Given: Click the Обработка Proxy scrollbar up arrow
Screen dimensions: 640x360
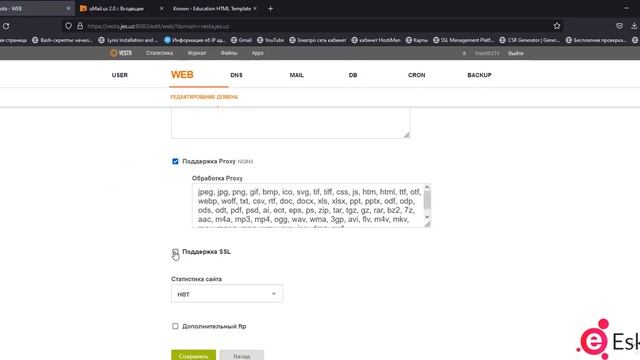Looking at the screenshot, I should (x=427, y=188).
